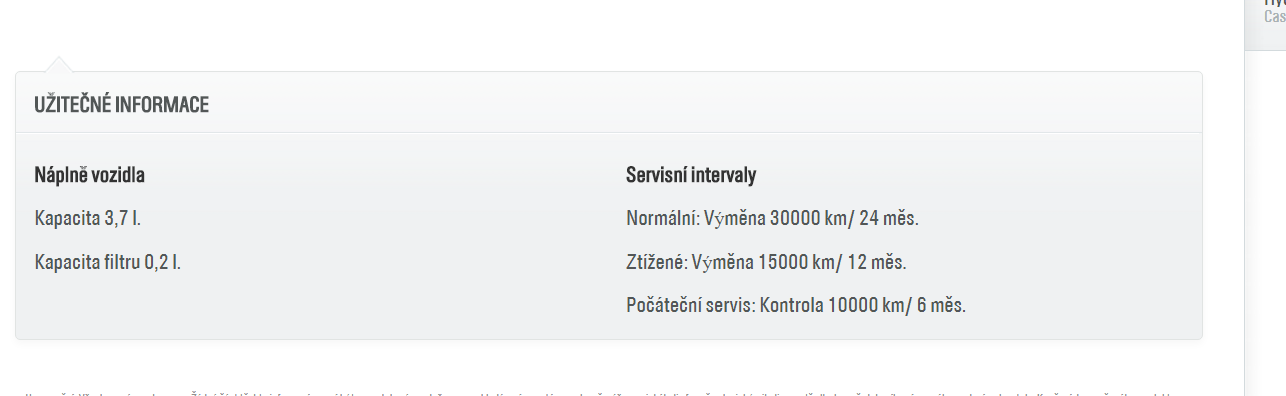1286x396 pixels.
Task: Select the Servisní intervaly subheading
Action: (691, 176)
